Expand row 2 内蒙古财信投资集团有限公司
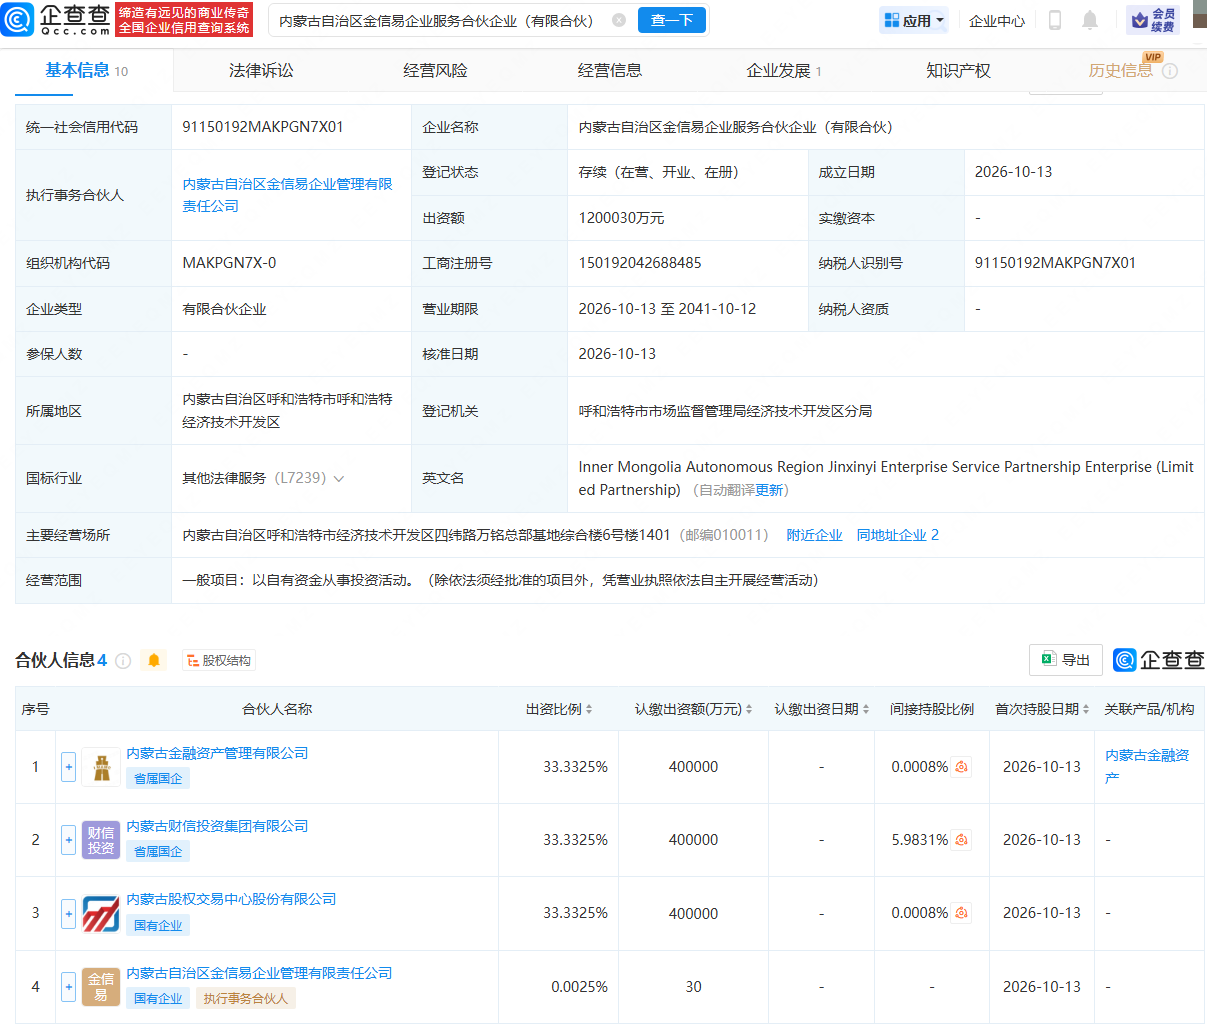This screenshot has height=1025, width=1207. (68, 840)
